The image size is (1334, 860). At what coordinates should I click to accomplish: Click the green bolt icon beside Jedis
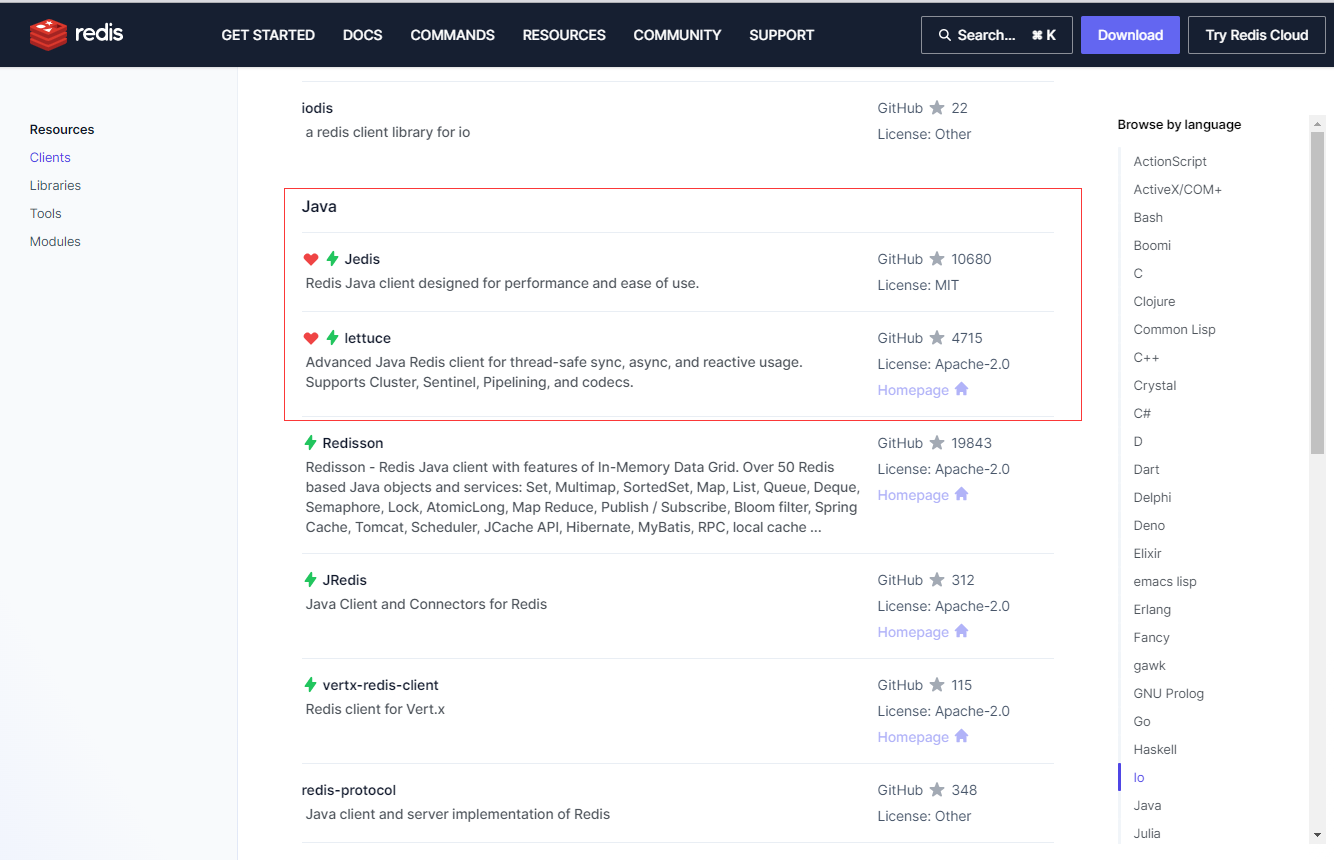[333, 259]
